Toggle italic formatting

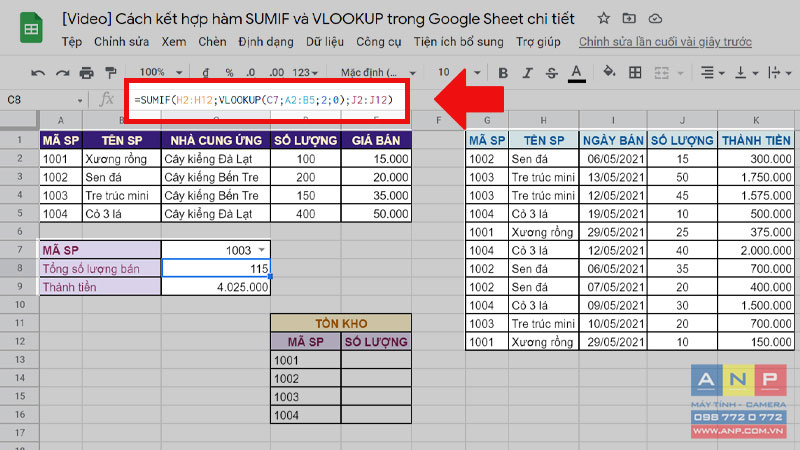point(528,73)
